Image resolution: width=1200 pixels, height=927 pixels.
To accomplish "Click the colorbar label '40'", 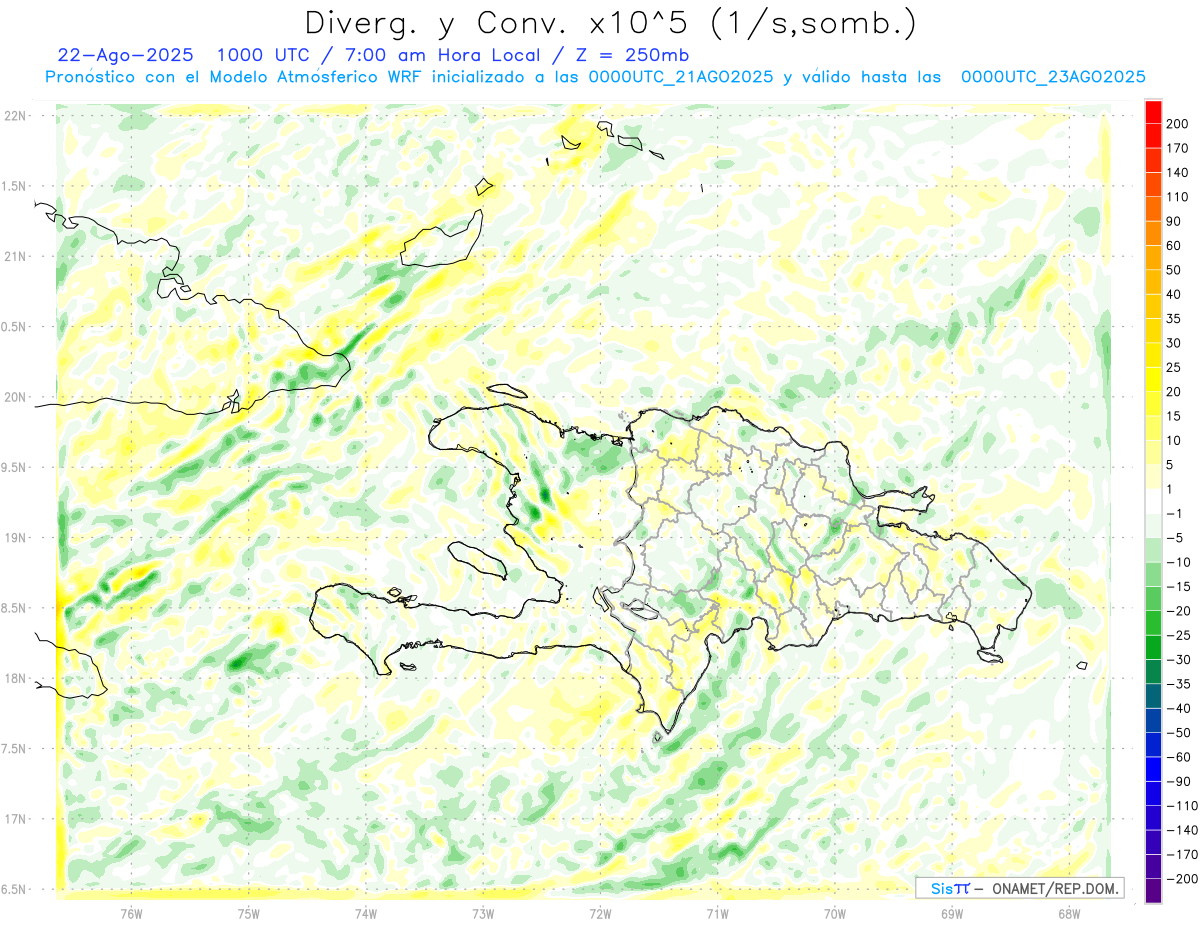I will point(1175,295).
